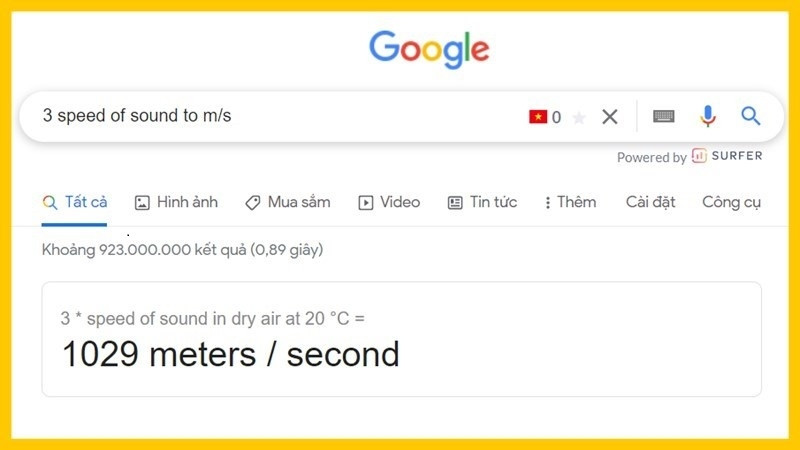The image size is (800, 450).
Task: Click the Surfer logo icon
Action: 699,156
